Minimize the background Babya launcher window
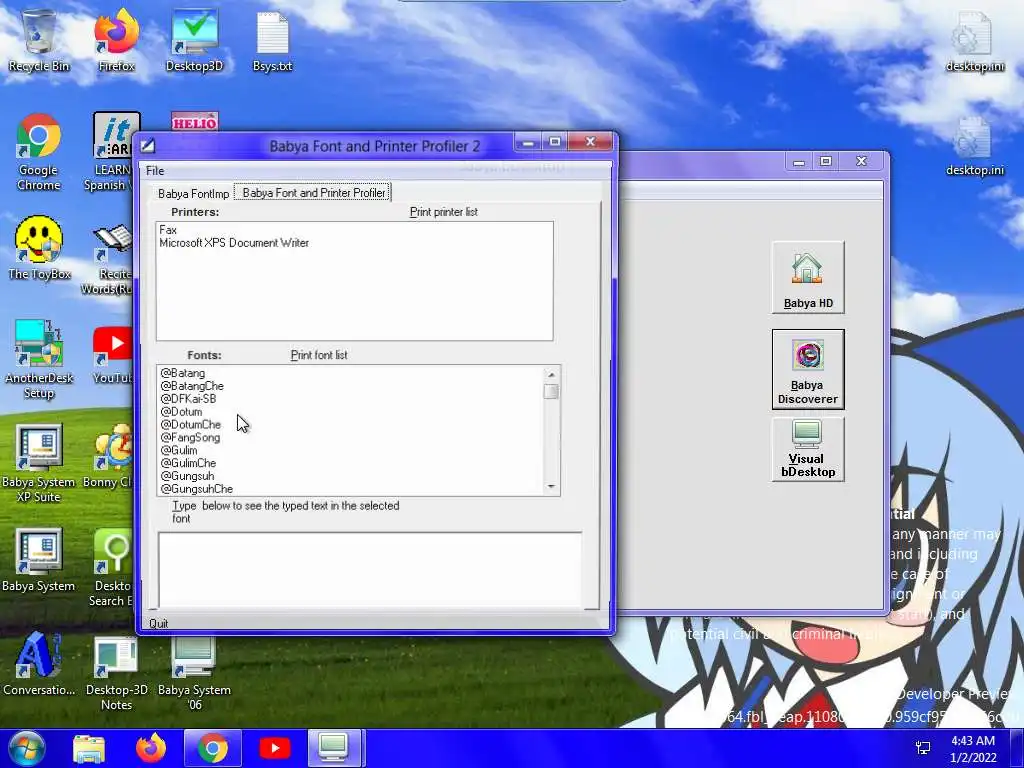 pyautogui.click(x=799, y=162)
